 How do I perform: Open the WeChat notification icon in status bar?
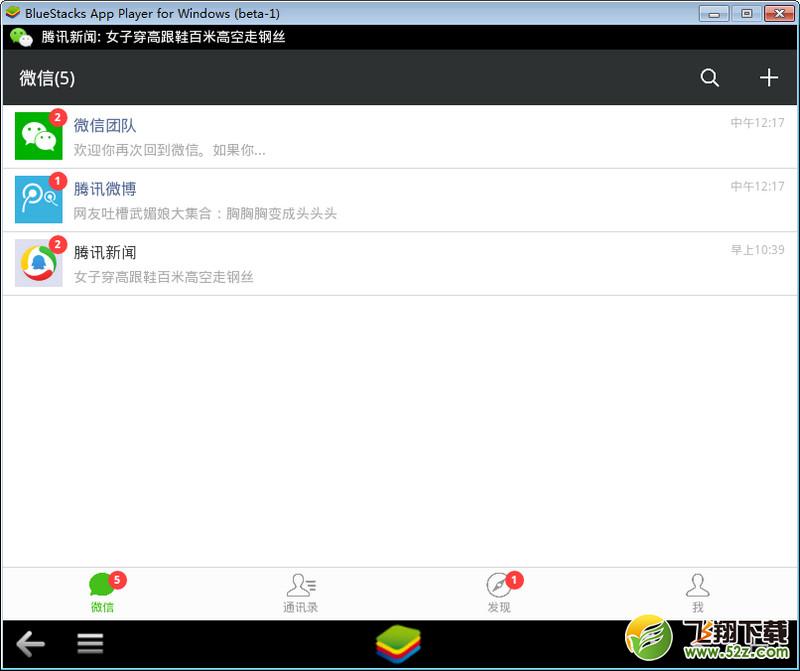21,37
